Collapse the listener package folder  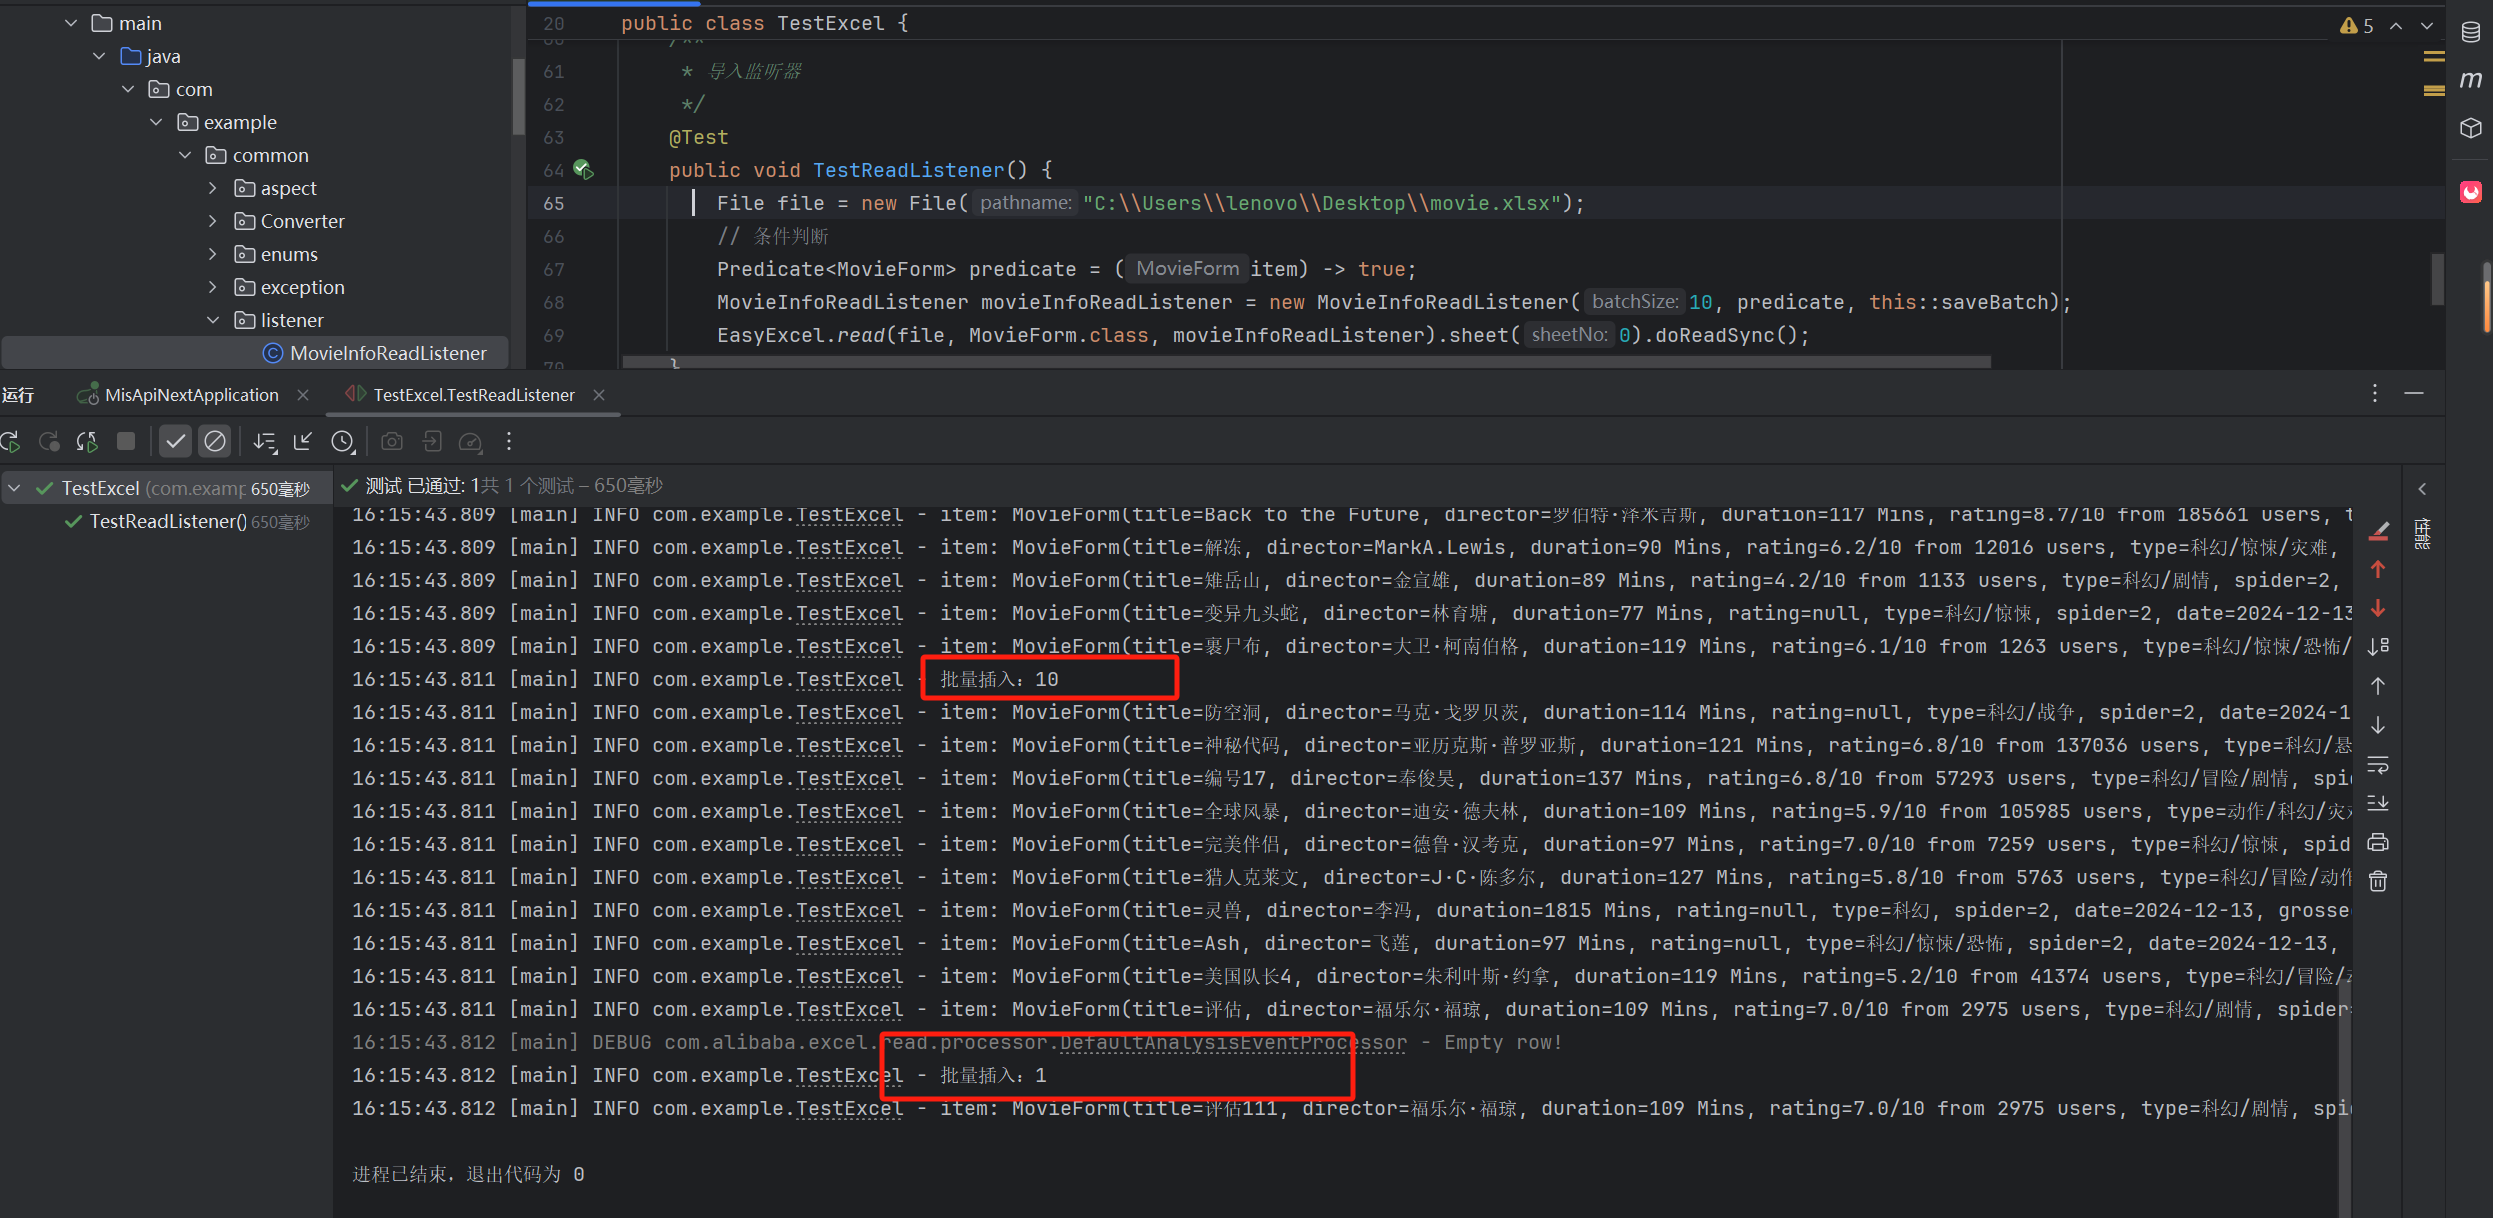click(212, 320)
